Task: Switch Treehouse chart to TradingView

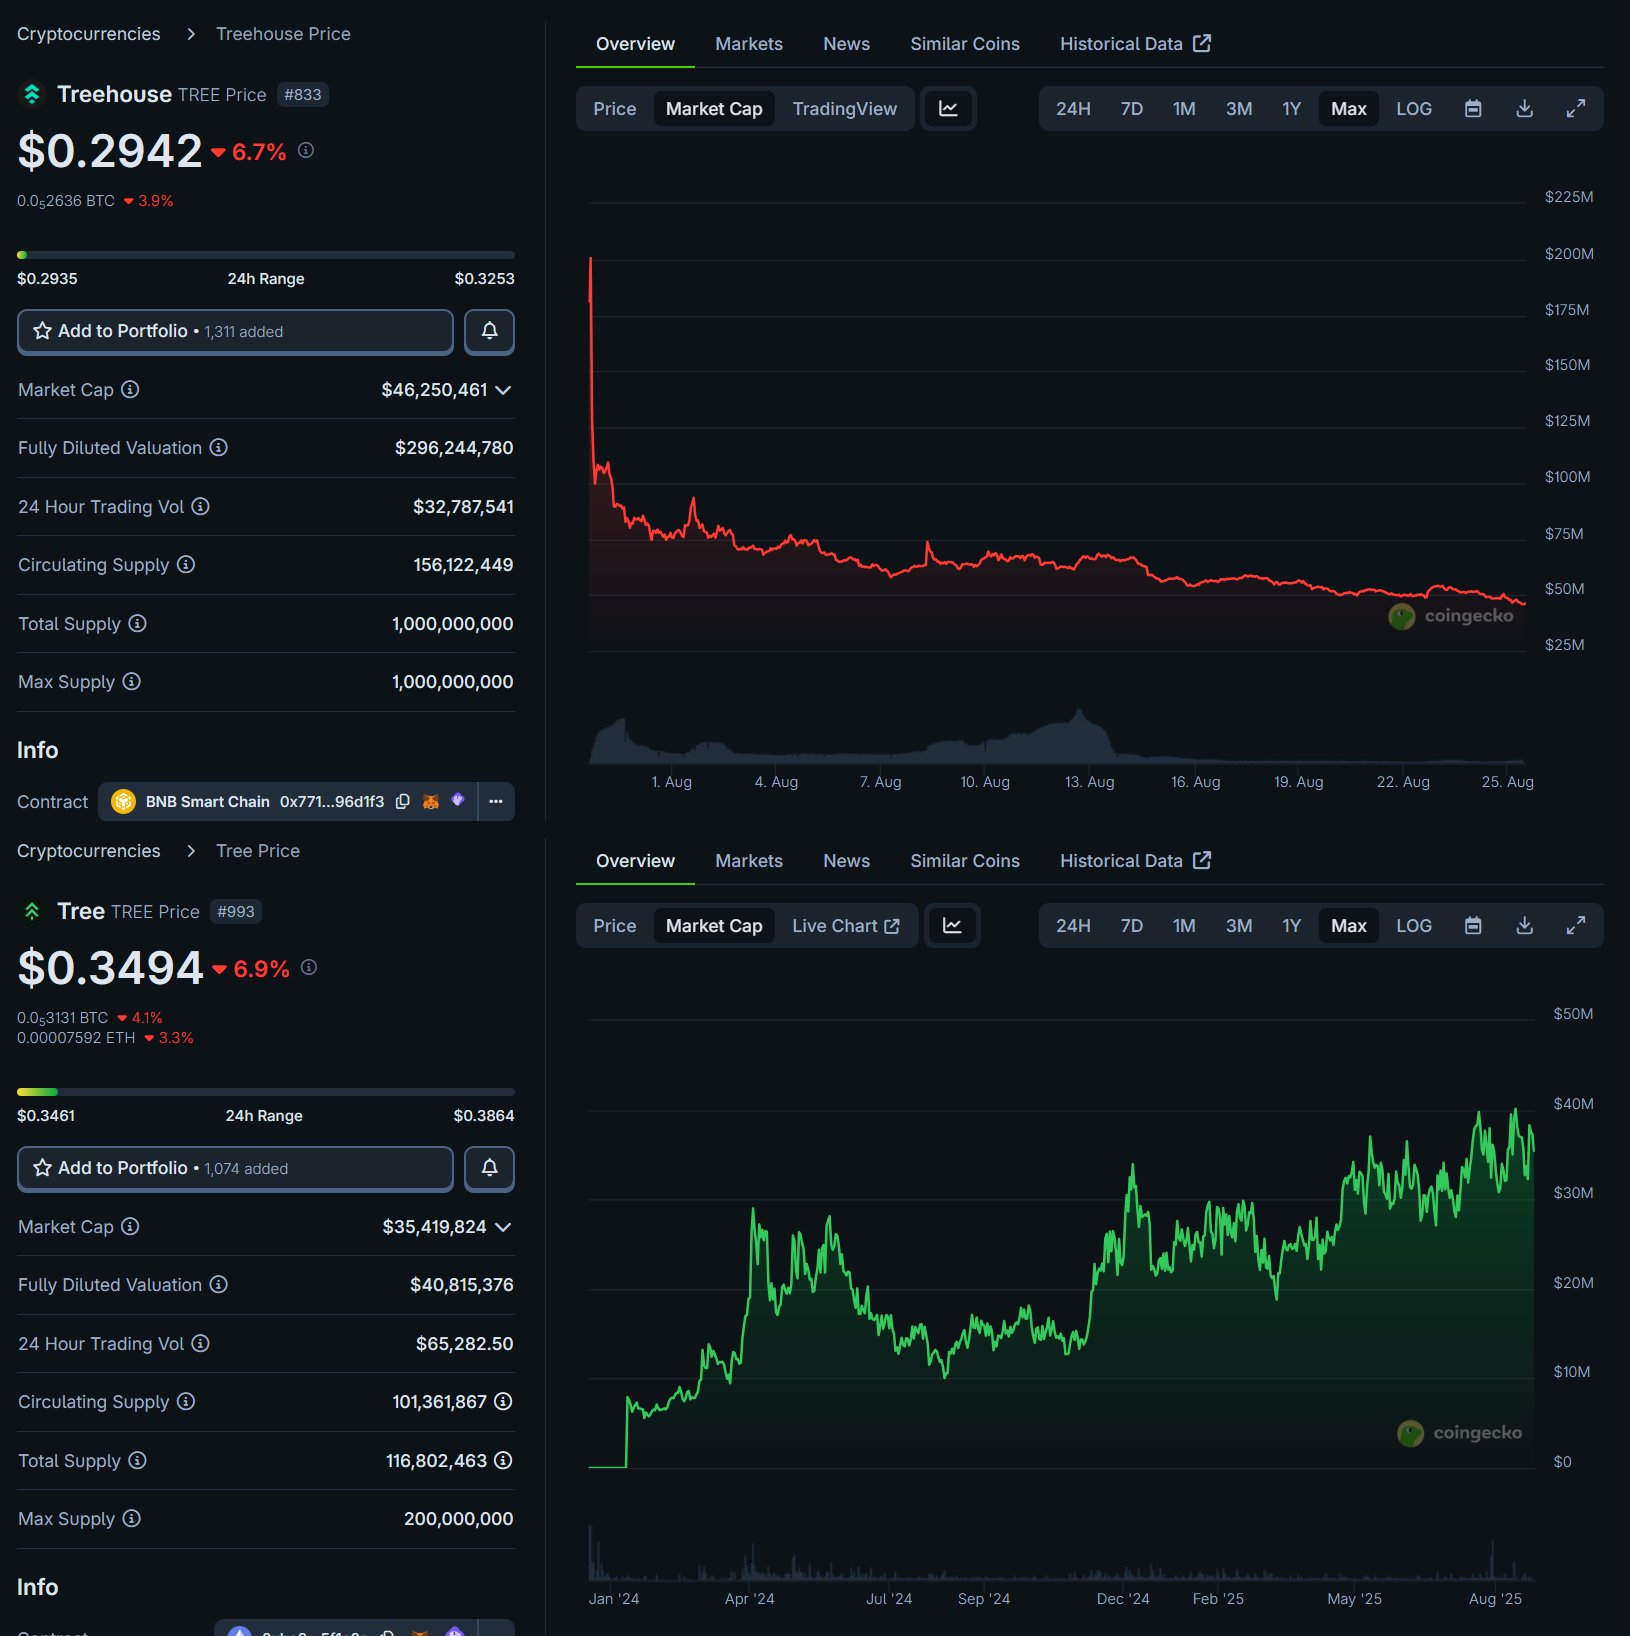Action: click(x=845, y=109)
